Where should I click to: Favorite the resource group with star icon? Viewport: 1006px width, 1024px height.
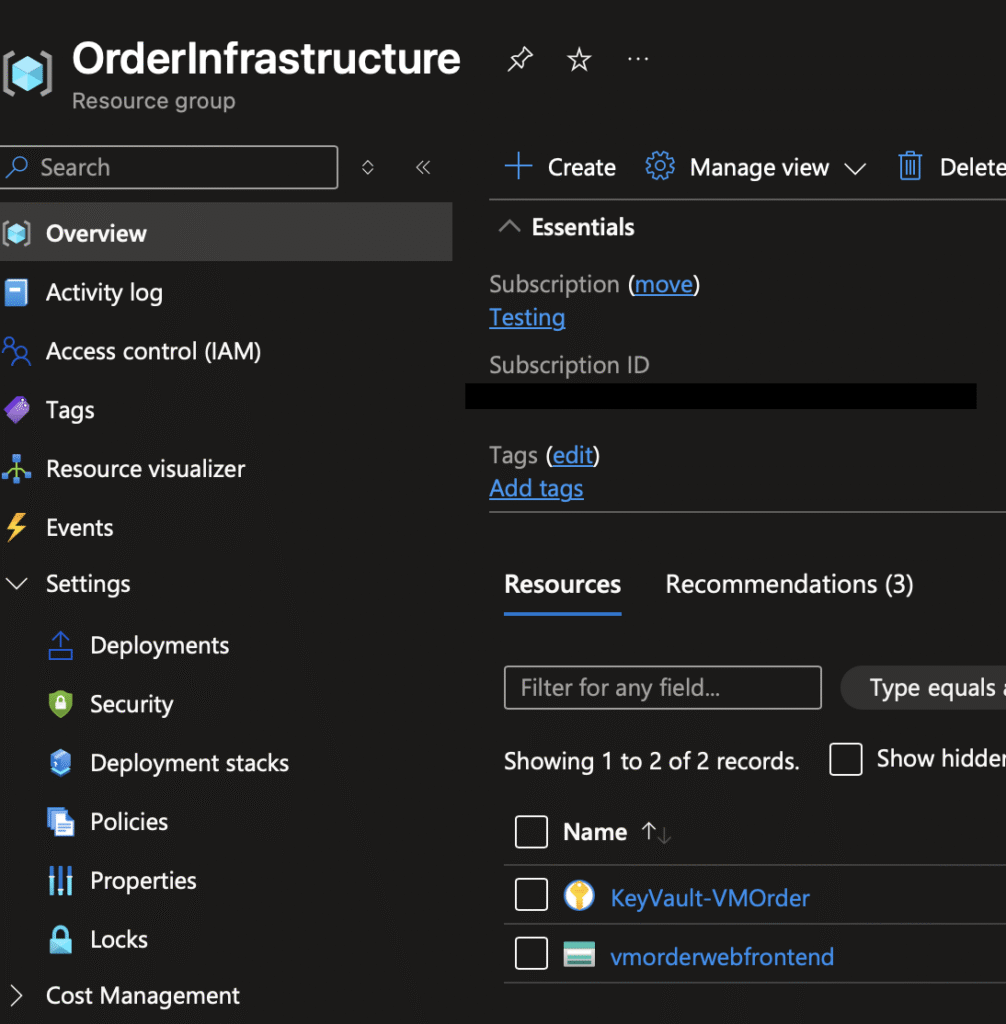pos(579,59)
